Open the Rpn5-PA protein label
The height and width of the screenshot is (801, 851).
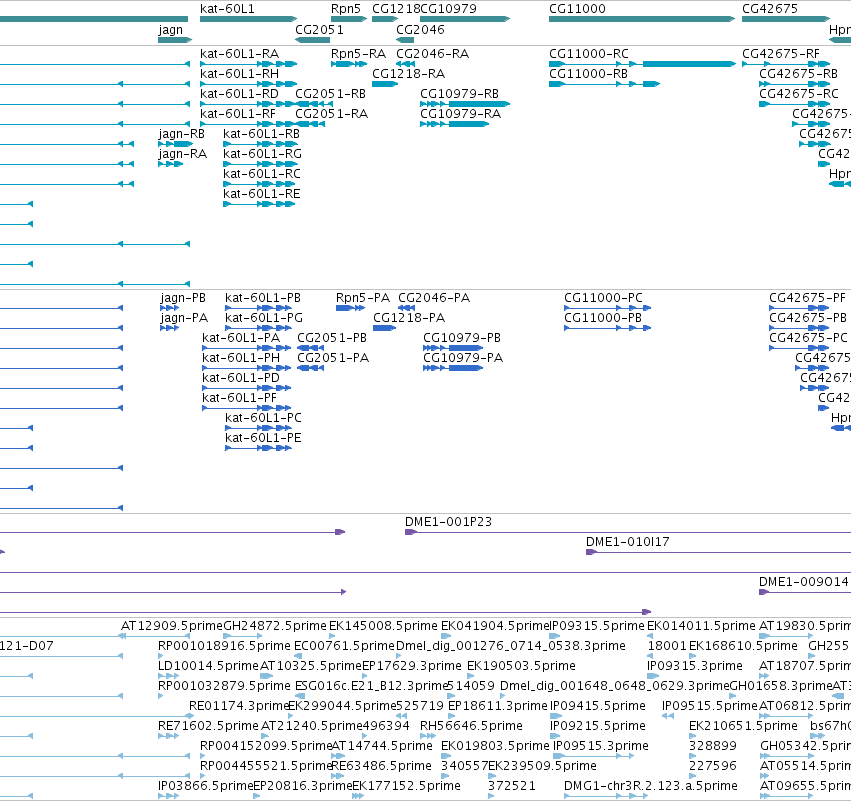pyautogui.click(x=363, y=298)
